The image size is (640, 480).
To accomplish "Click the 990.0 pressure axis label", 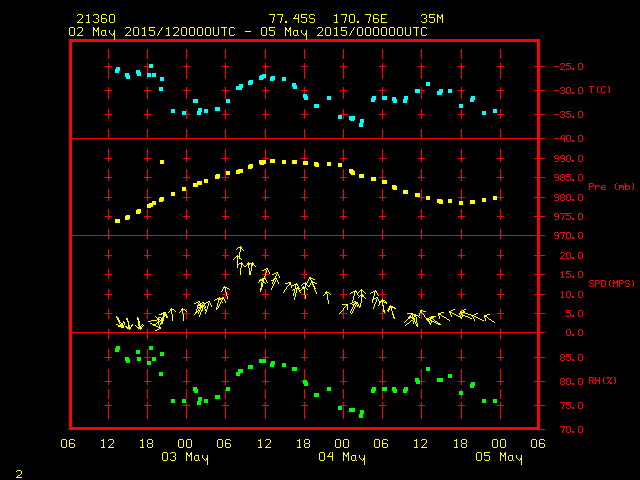I will [x=568, y=159].
